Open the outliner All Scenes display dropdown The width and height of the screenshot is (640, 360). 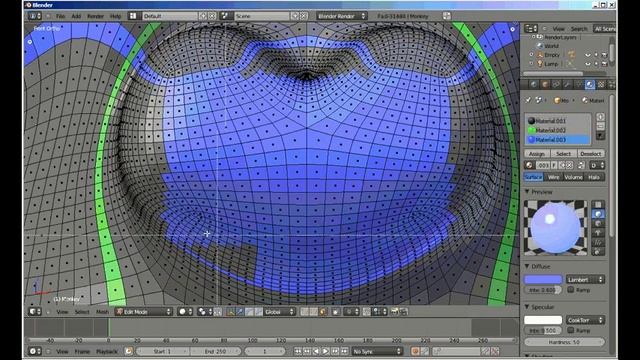point(604,29)
